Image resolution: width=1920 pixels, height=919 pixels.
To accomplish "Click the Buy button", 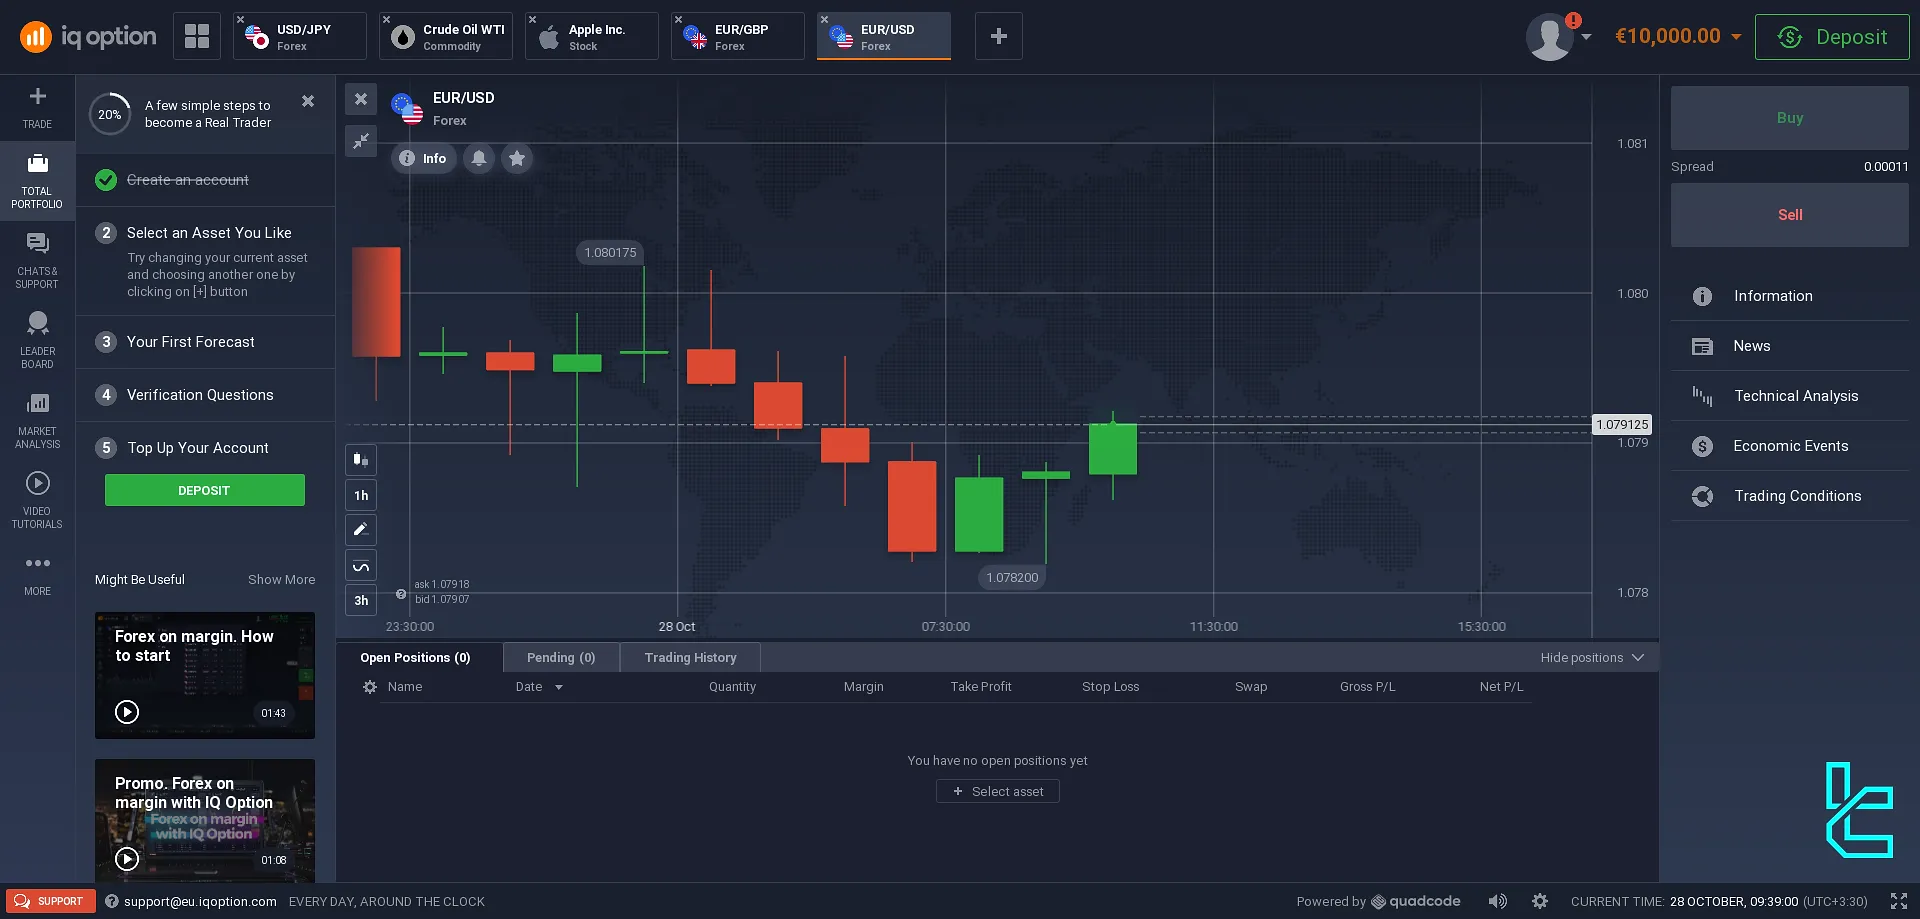I will [1789, 118].
